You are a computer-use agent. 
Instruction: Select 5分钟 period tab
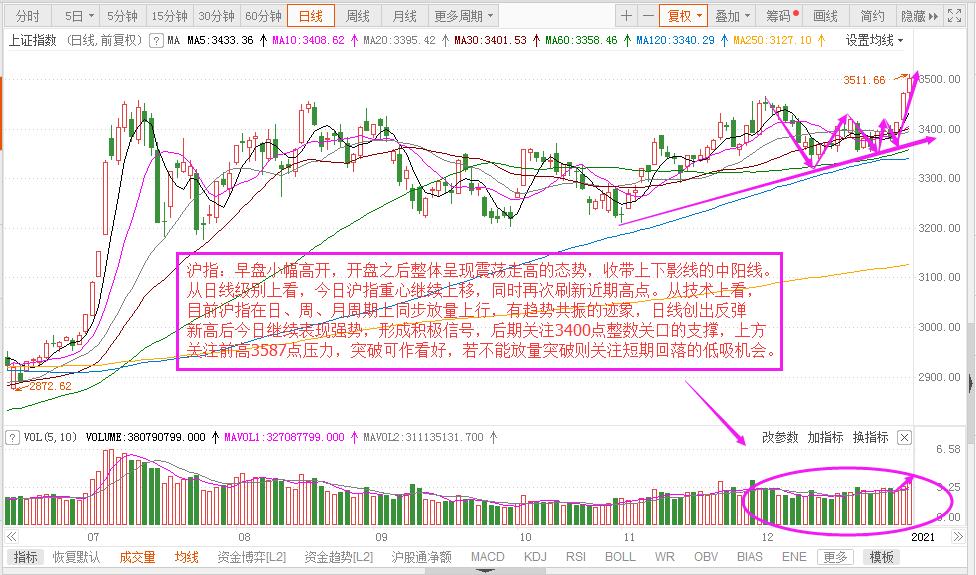(x=122, y=16)
